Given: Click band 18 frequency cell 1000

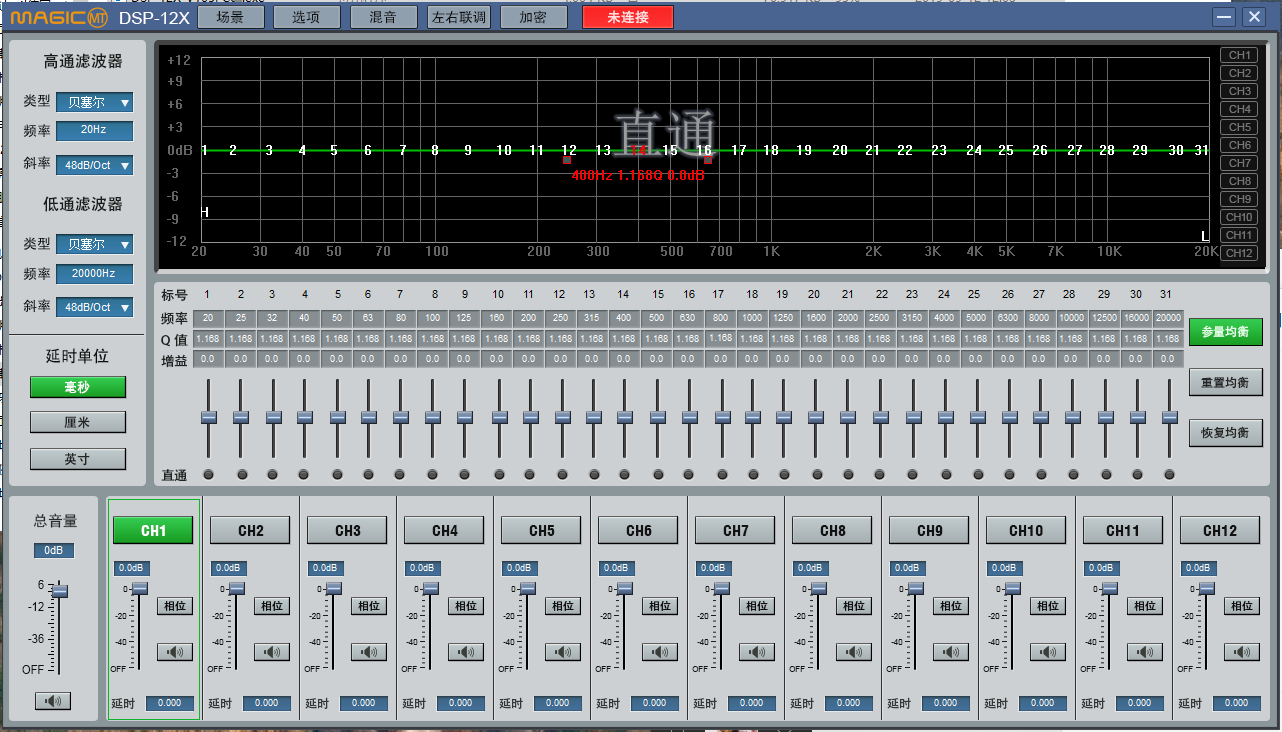Looking at the screenshot, I should (x=752, y=318).
